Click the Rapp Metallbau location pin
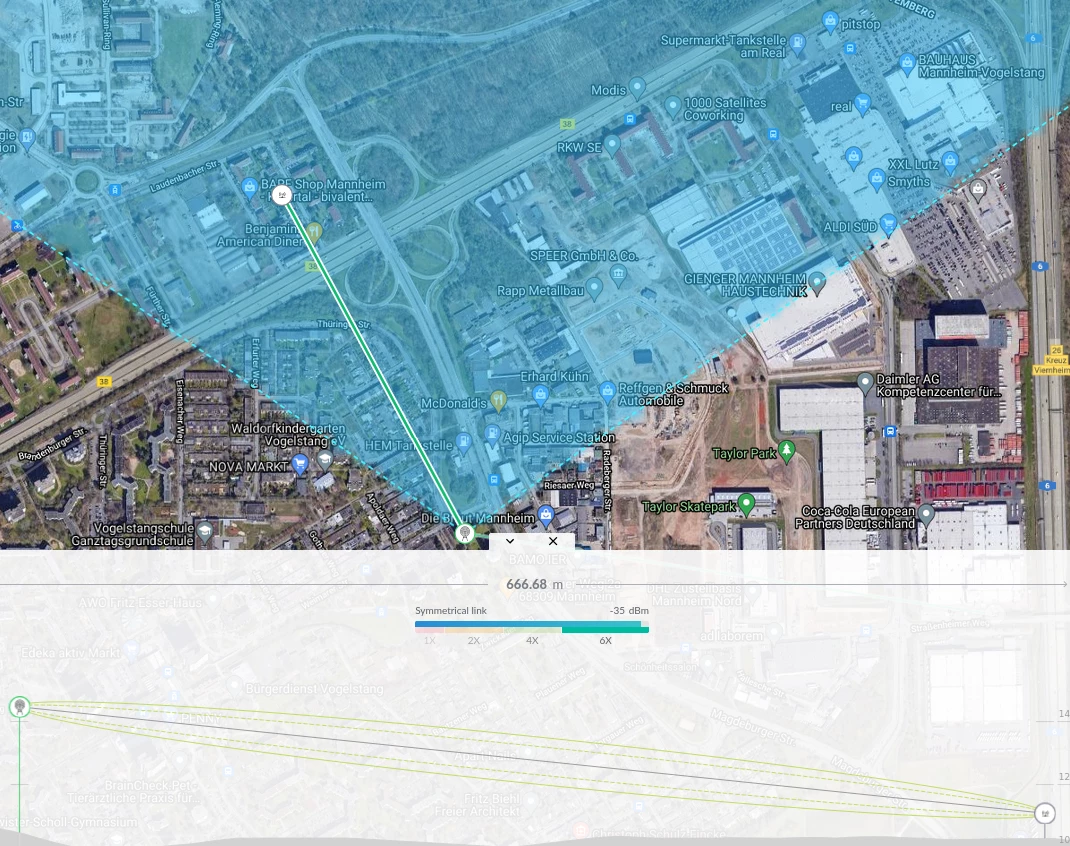 [594, 288]
